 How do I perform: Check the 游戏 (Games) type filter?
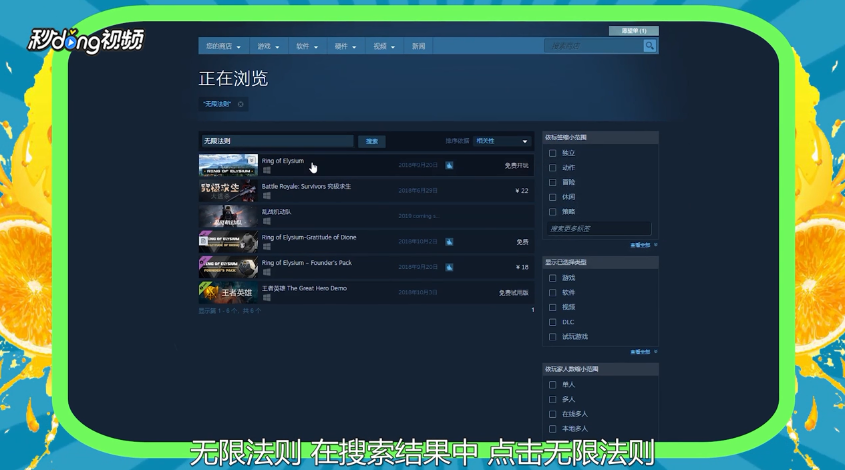[x=552, y=278]
